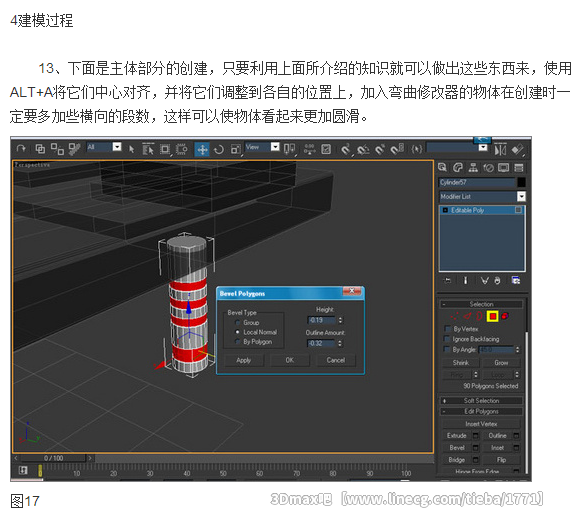583x518 pixels.
Task: Click OK in Bevel Polygons dialog
Action: (290, 360)
